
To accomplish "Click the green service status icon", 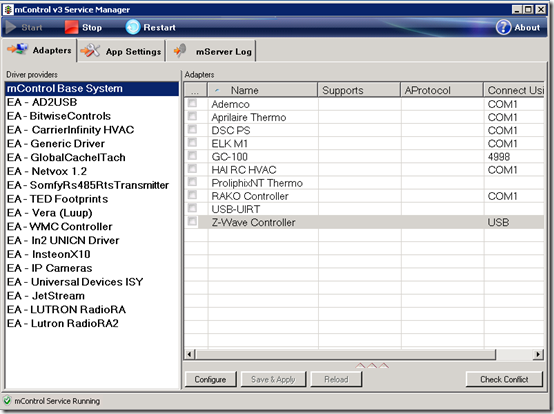I will click(7, 401).
